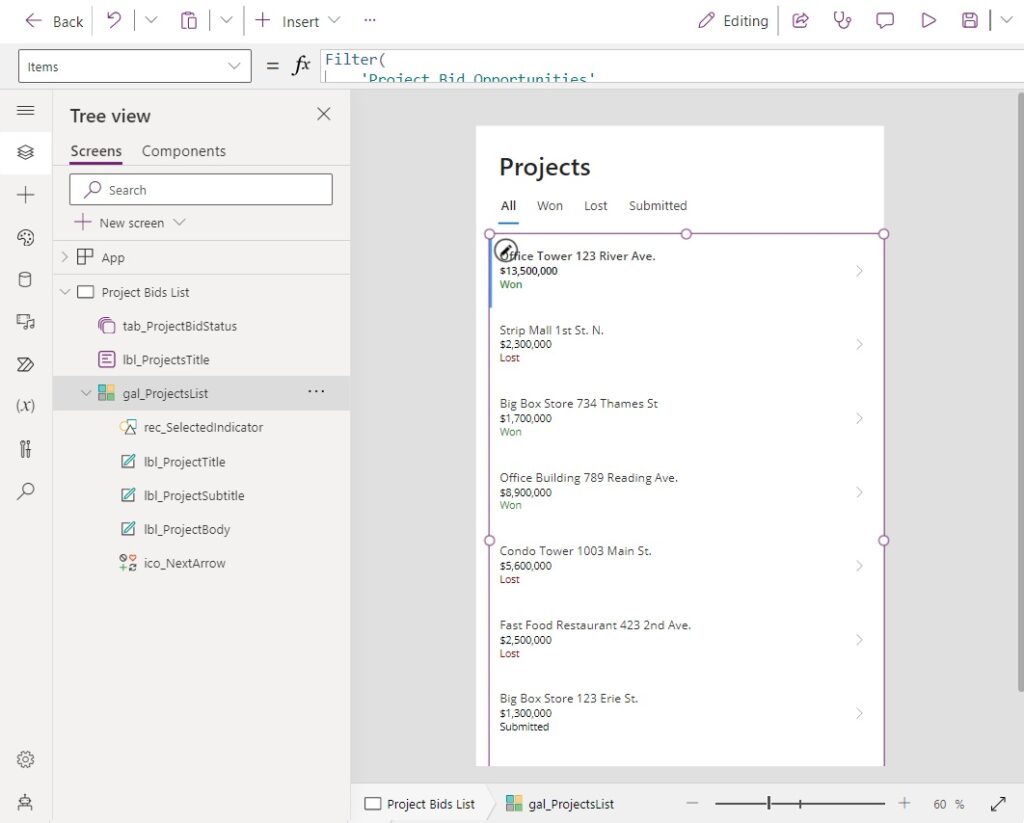
Task: Expand the App node
Action: [x=64, y=257]
